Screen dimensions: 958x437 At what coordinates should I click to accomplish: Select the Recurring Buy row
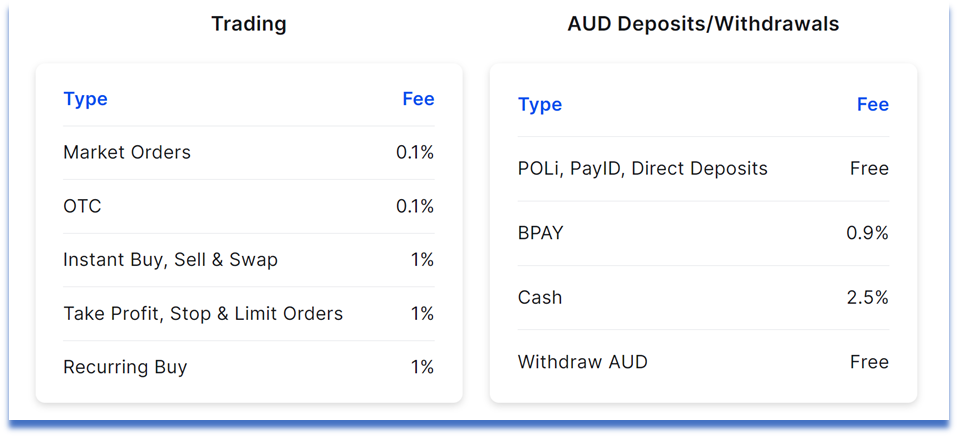[249, 367]
